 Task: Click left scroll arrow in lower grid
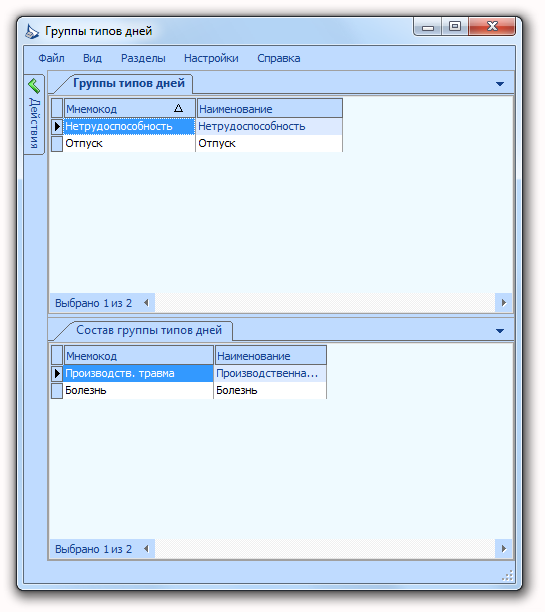point(146,549)
